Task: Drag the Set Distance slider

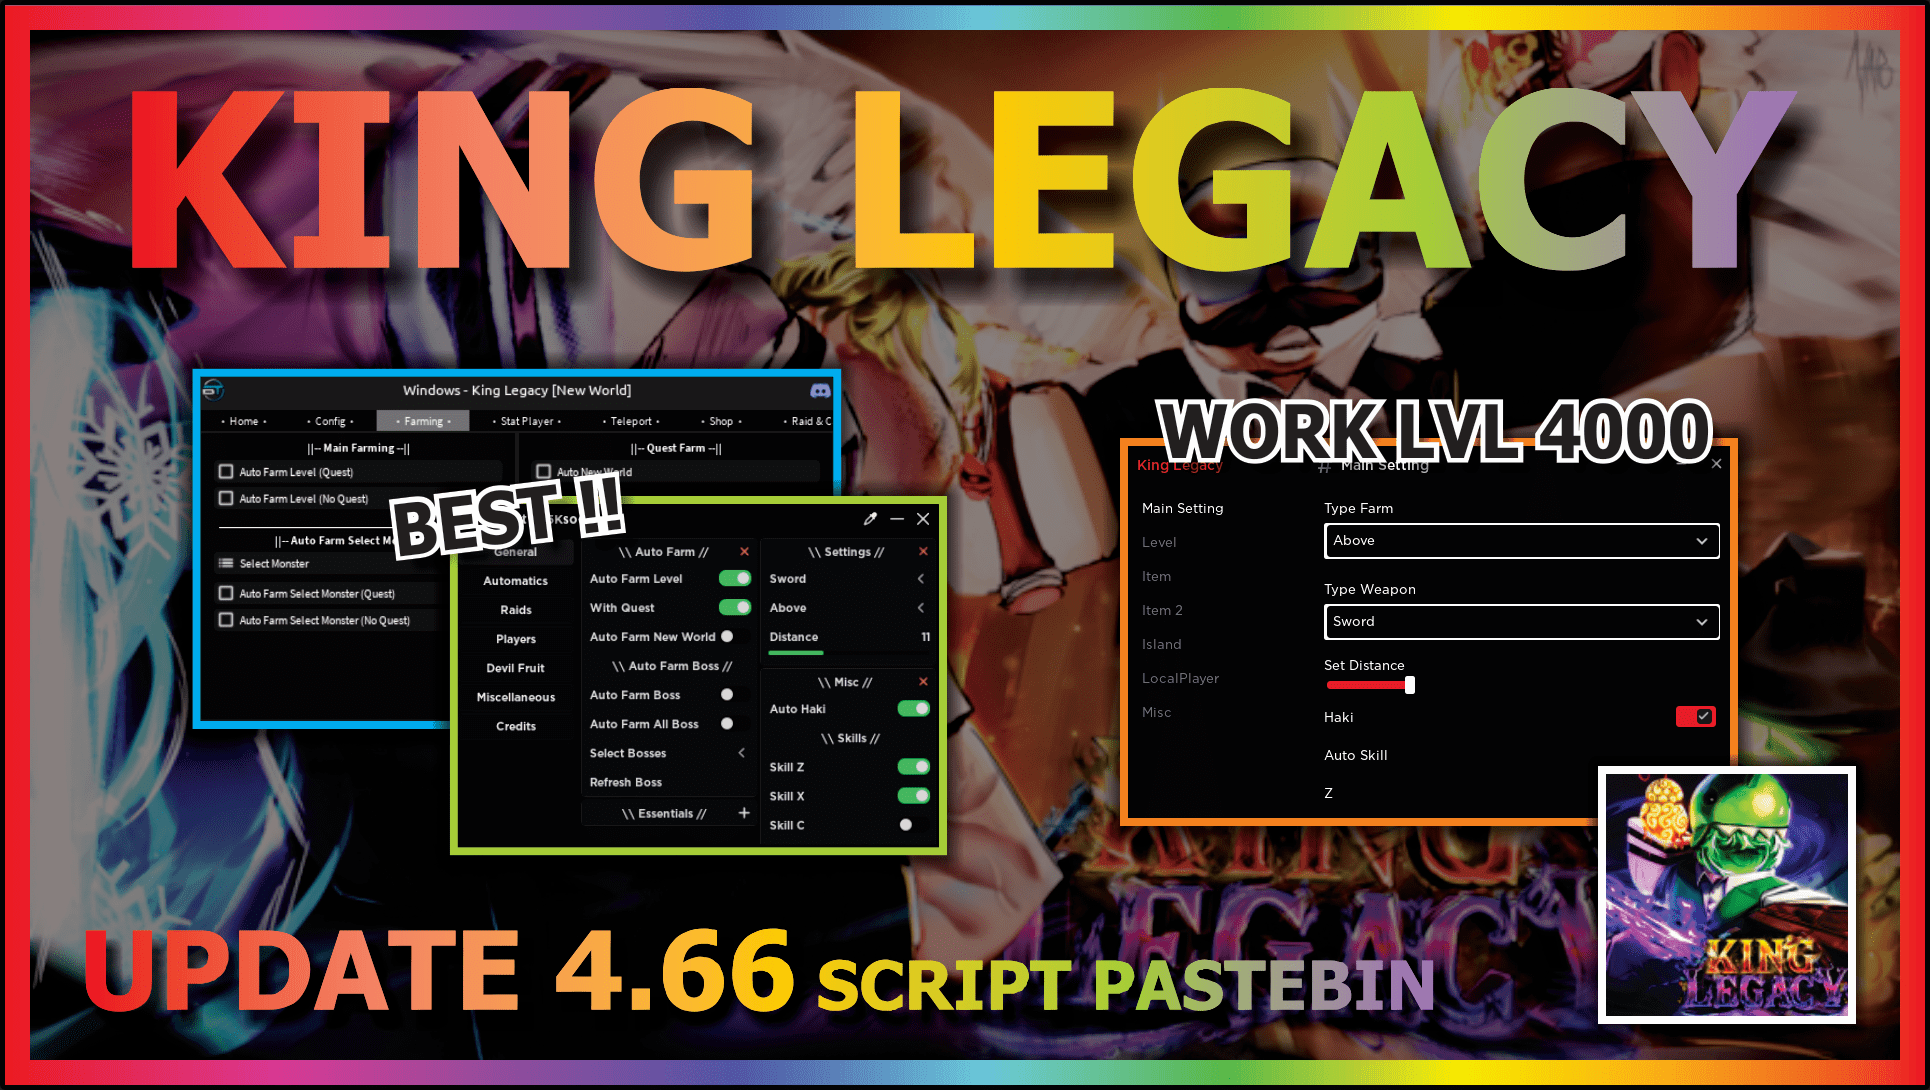Action: point(1409,686)
